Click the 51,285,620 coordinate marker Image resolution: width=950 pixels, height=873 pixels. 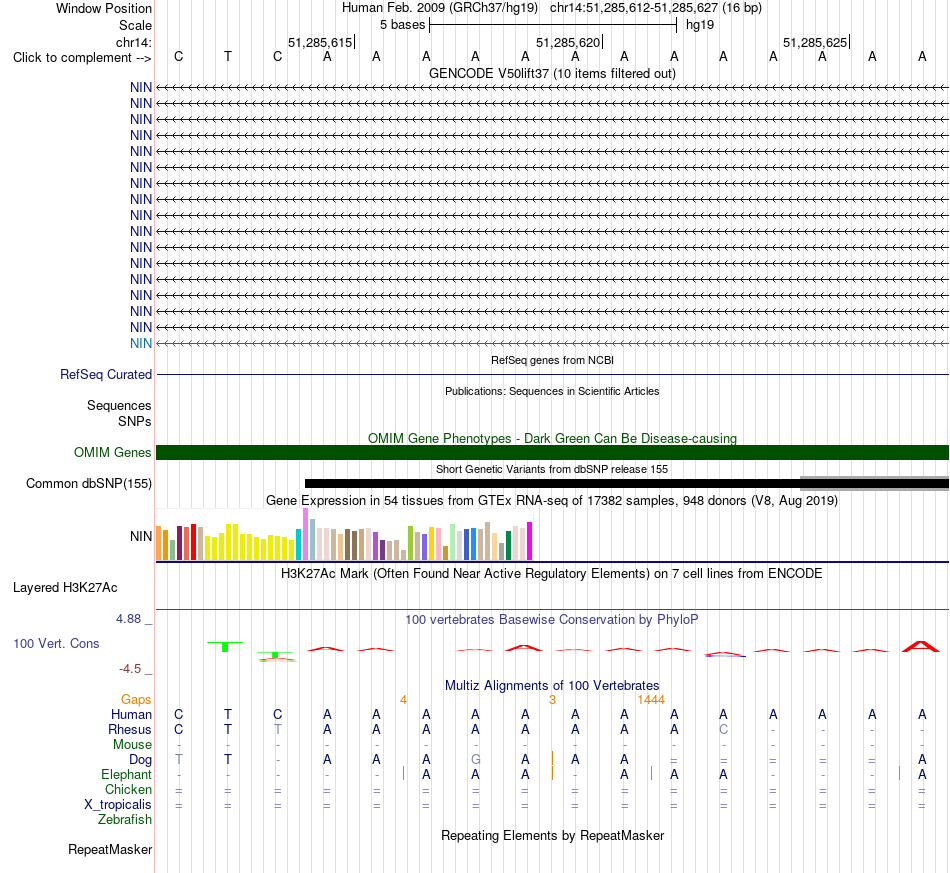click(x=568, y=42)
